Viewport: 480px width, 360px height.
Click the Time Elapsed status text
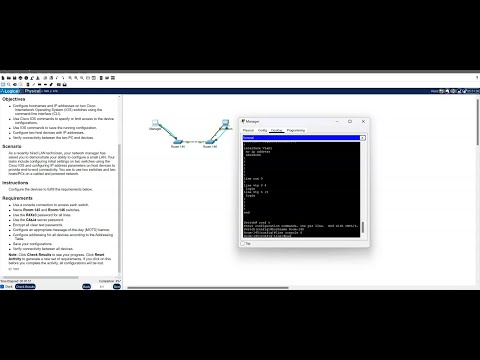pyautogui.click(x=16, y=281)
